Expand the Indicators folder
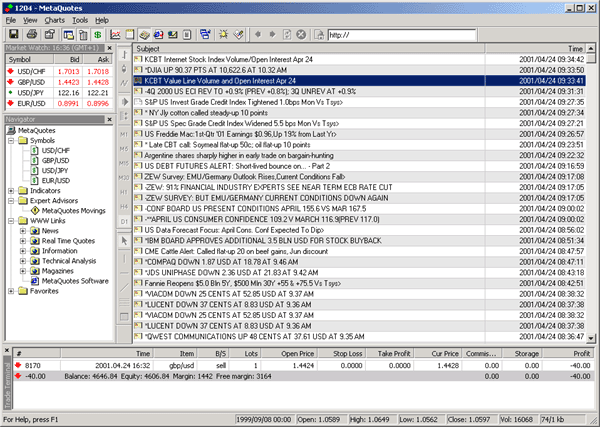Viewport: 600px width, 427px height. pos(11,191)
